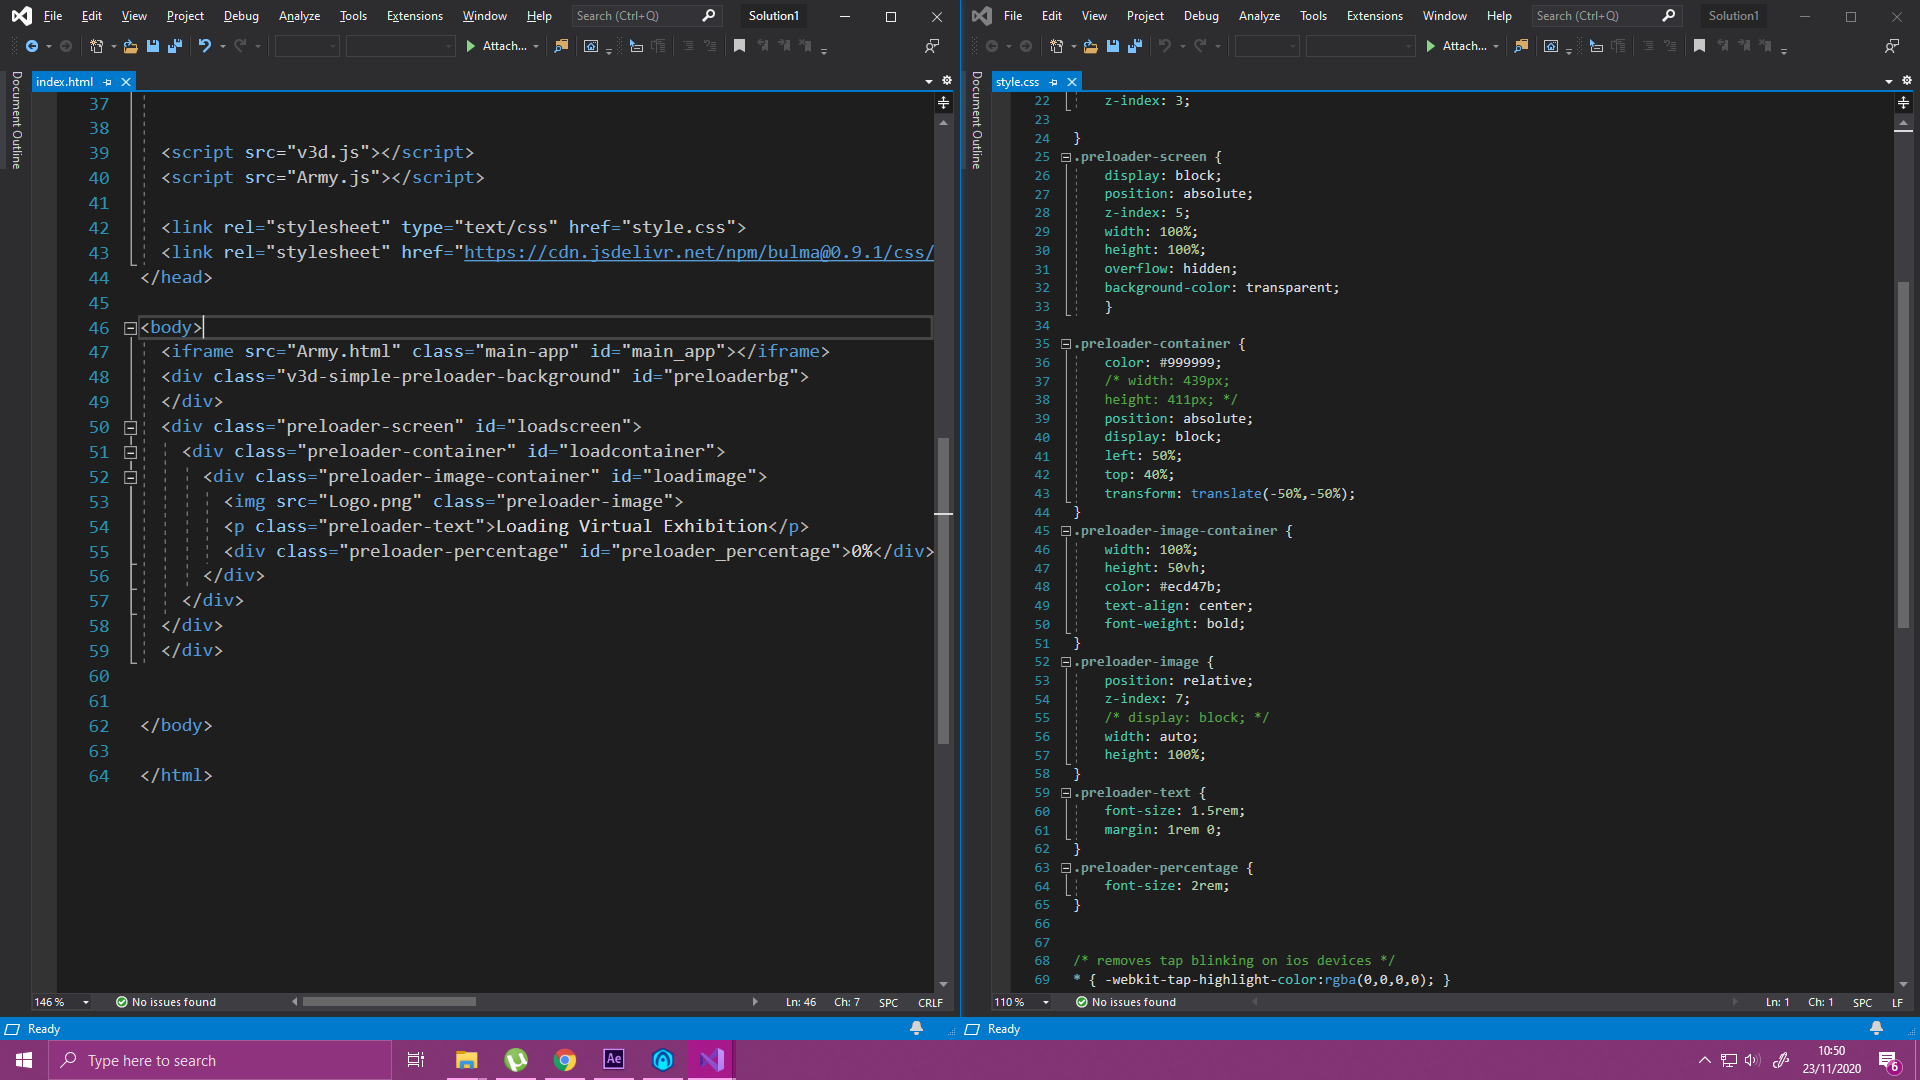Open Document Outline panel in left window
Screen dimensions: 1920x1080
17,120
